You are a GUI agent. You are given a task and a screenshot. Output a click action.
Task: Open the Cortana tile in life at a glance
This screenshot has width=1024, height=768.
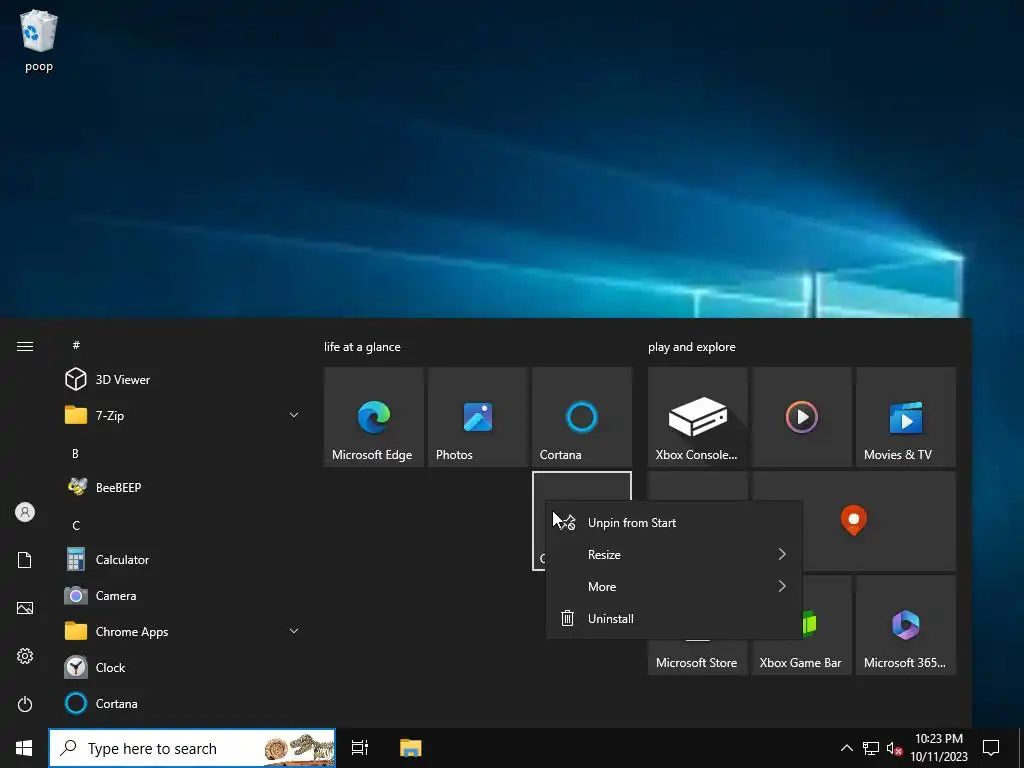[x=581, y=417]
